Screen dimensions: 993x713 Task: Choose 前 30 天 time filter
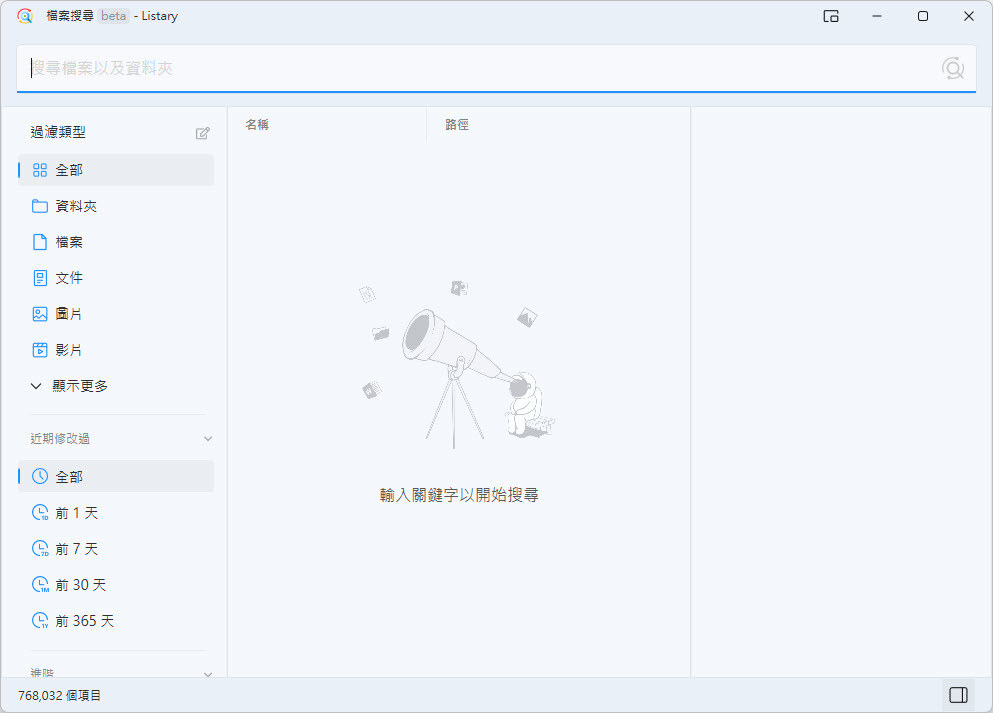[x=116, y=584]
